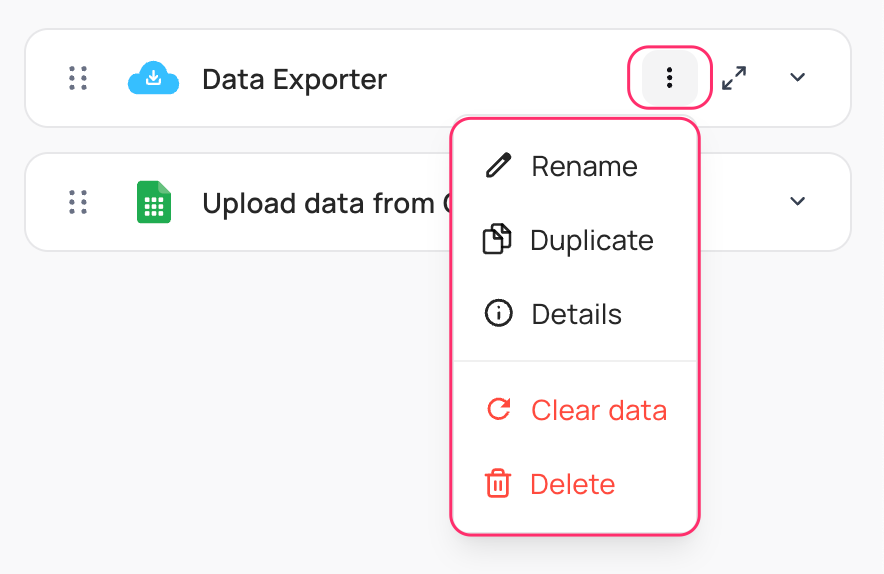Expand the Upload data row chevron
The width and height of the screenshot is (884, 574).
(x=797, y=201)
